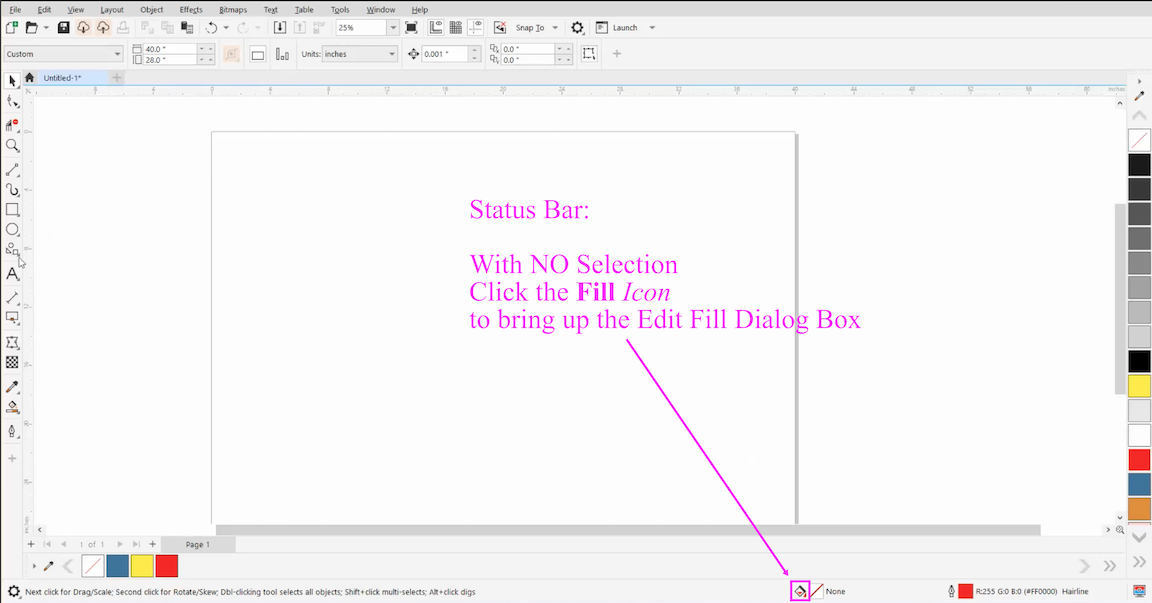Select the Zoom tool in toolbox

12,146
